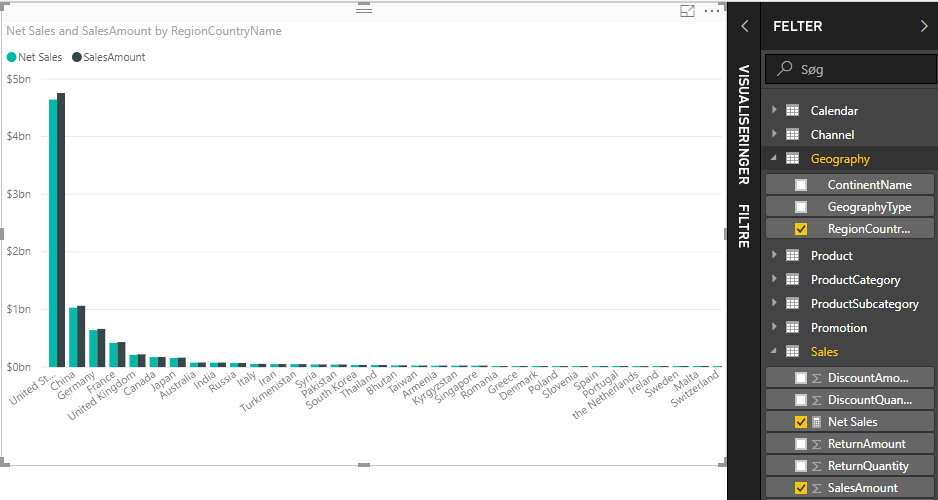The height and width of the screenshot is (500, 938).
Task: Click the drag handle at the chart top
Action: pos(364,9)
